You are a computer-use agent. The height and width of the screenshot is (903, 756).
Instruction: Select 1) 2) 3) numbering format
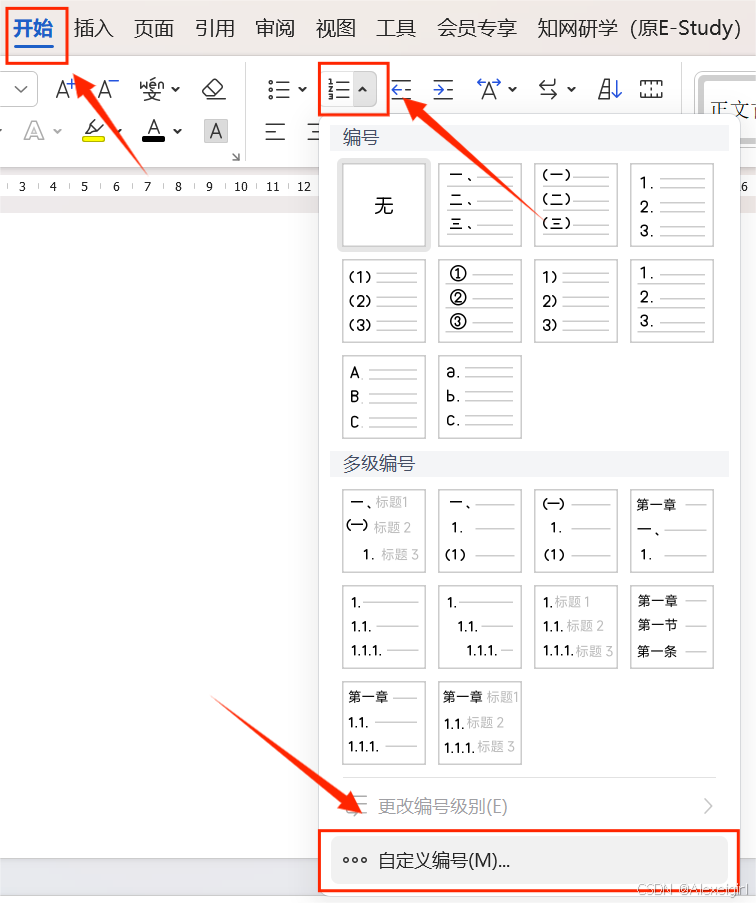tap(576, 301)
